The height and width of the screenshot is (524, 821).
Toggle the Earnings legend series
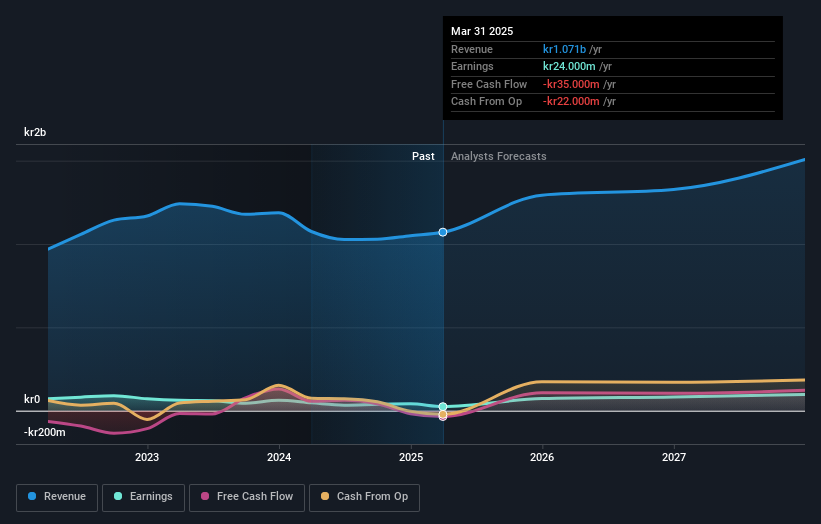pyautogui.click(x=143, y=497)
